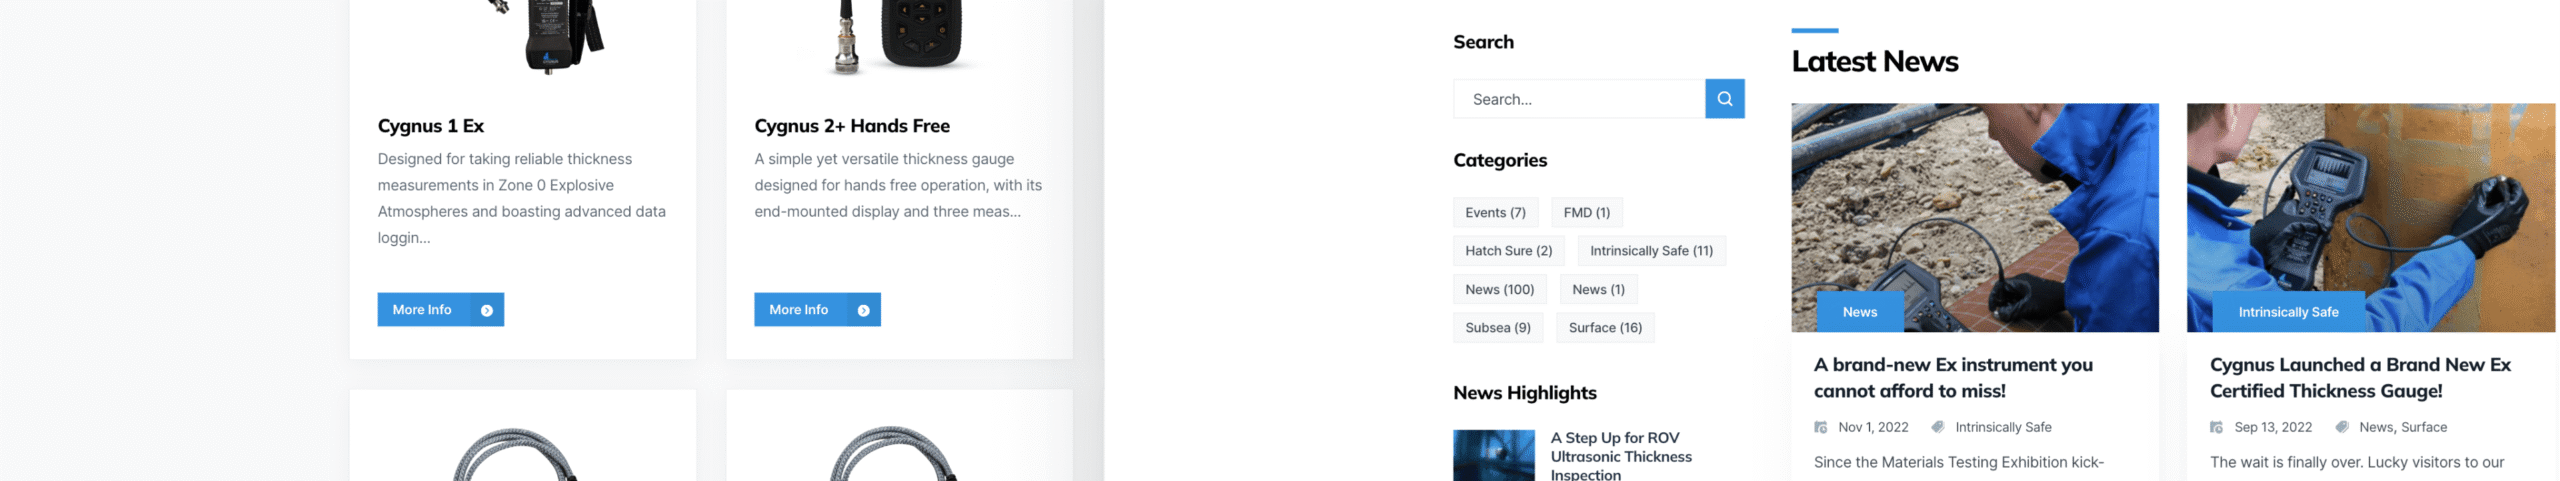Open the Cygnus 2+ Hands Free product title
2560x481 pixels.
[x=852, y=126]
